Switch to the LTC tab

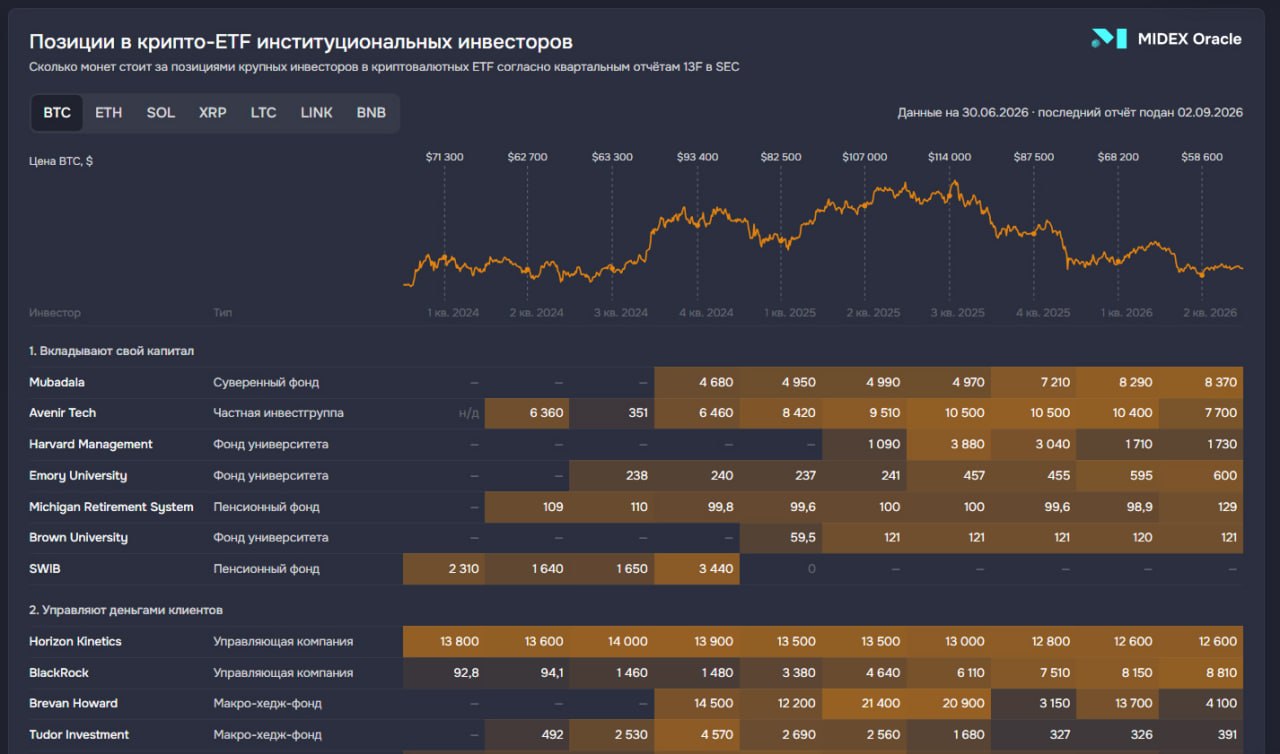click(263, 113)
